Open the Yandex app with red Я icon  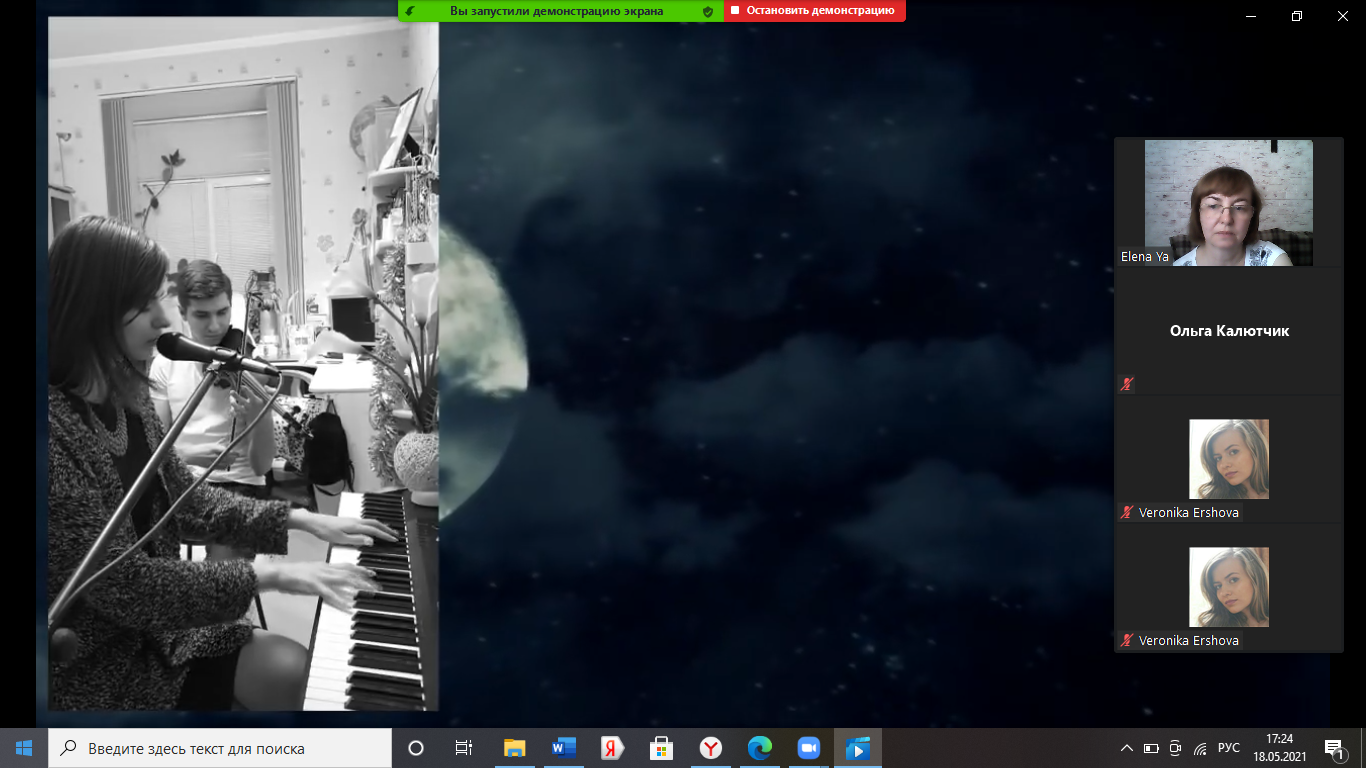tap(613, 748)
